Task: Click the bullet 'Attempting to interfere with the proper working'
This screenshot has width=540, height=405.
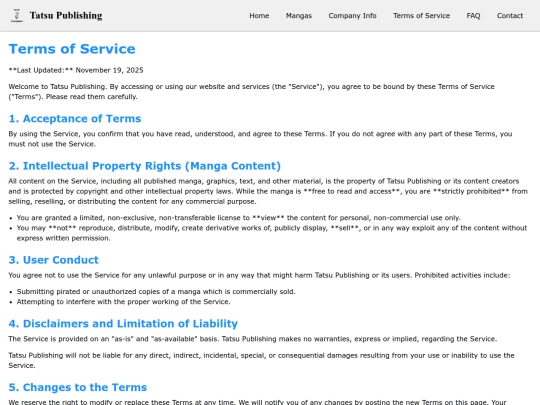Action: [123, 302]
